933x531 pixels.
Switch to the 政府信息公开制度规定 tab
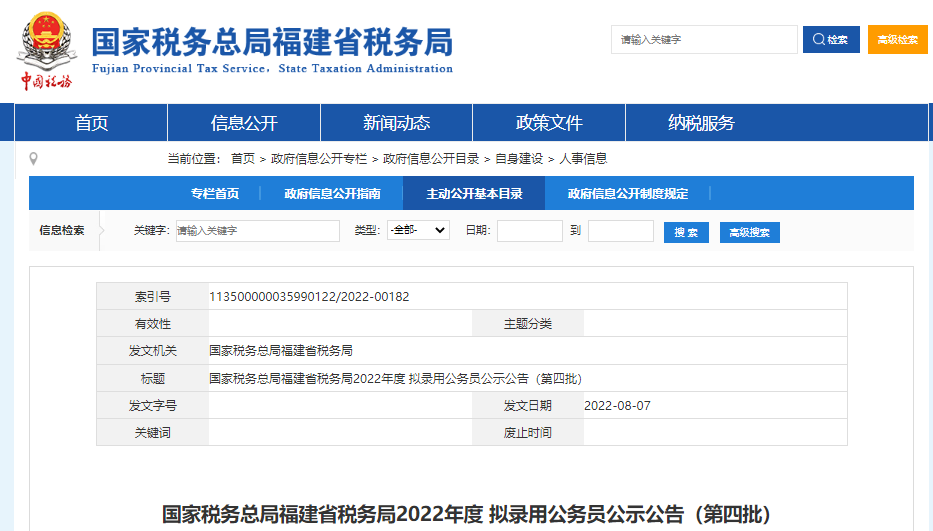(x=628, y=193)
